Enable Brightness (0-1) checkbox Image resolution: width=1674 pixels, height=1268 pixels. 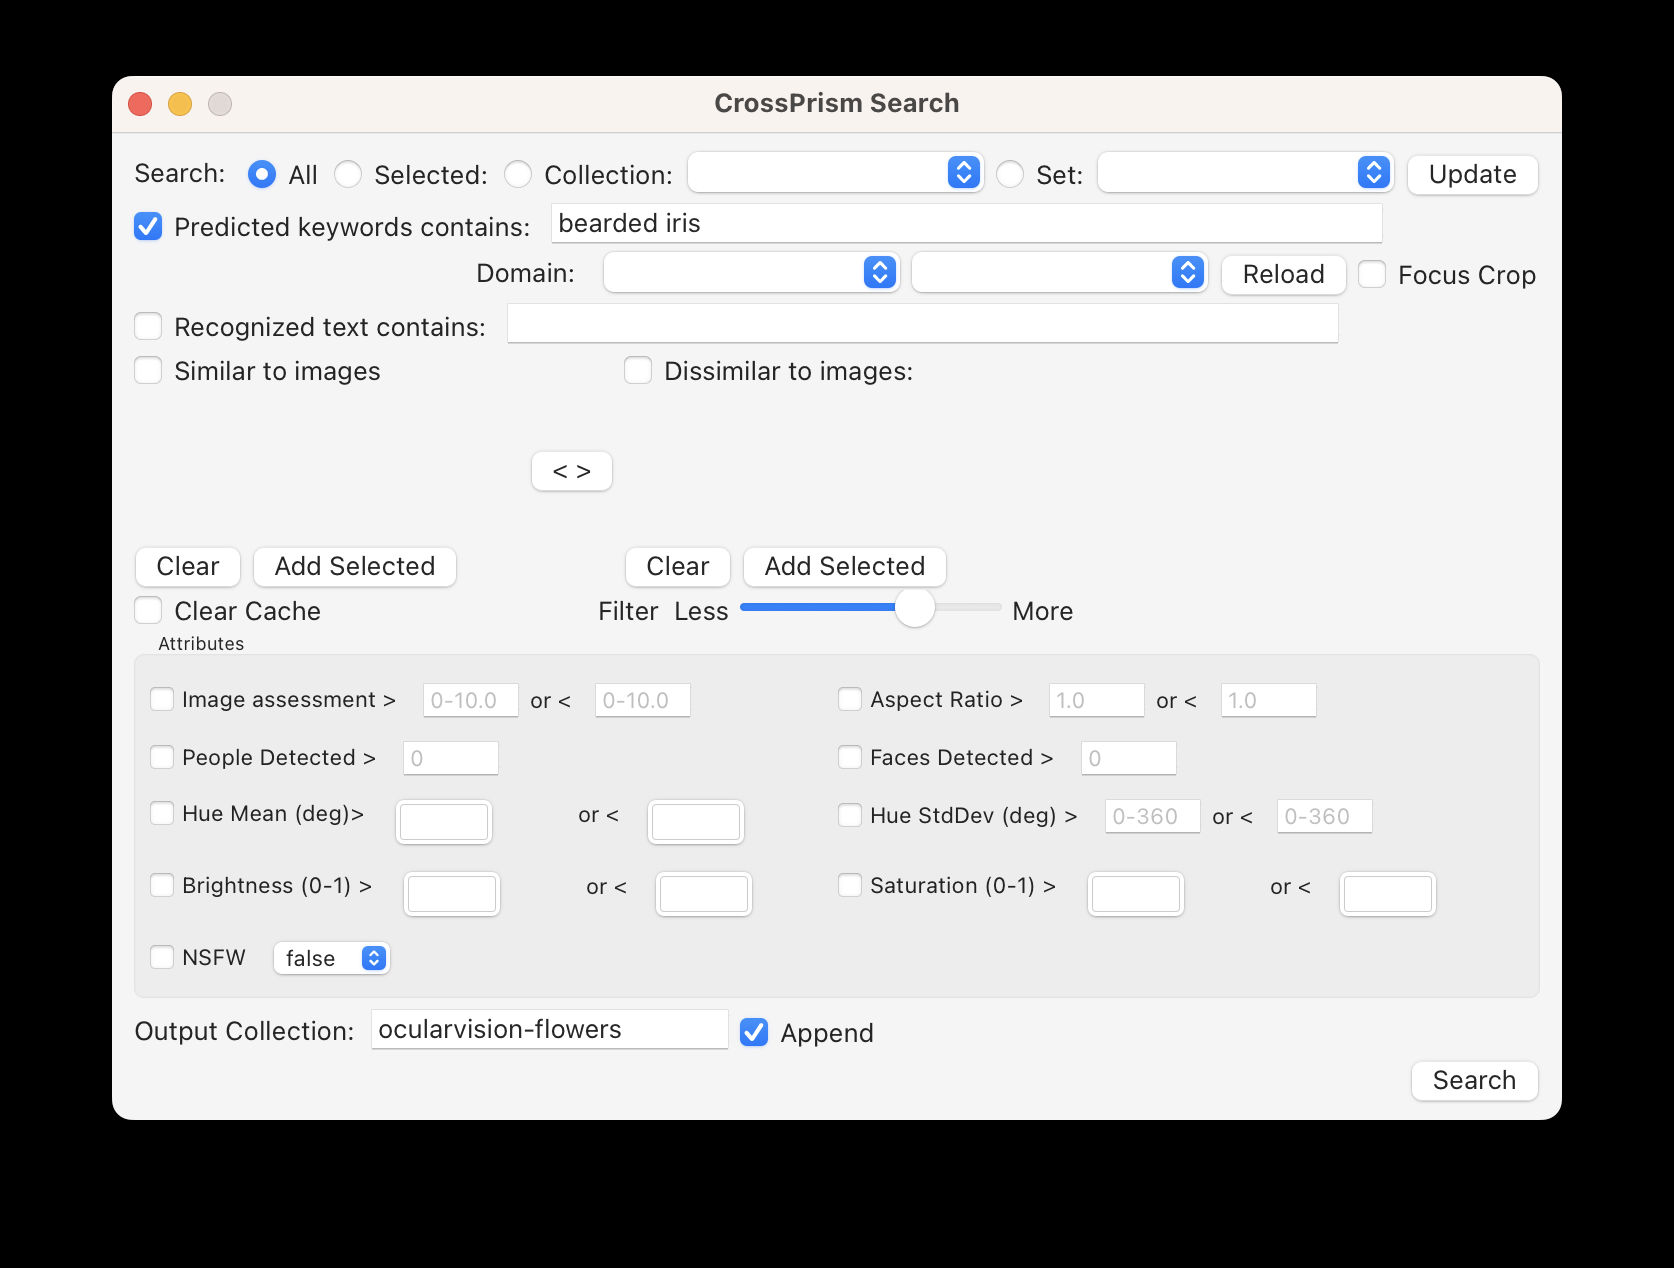click(162, 885)
